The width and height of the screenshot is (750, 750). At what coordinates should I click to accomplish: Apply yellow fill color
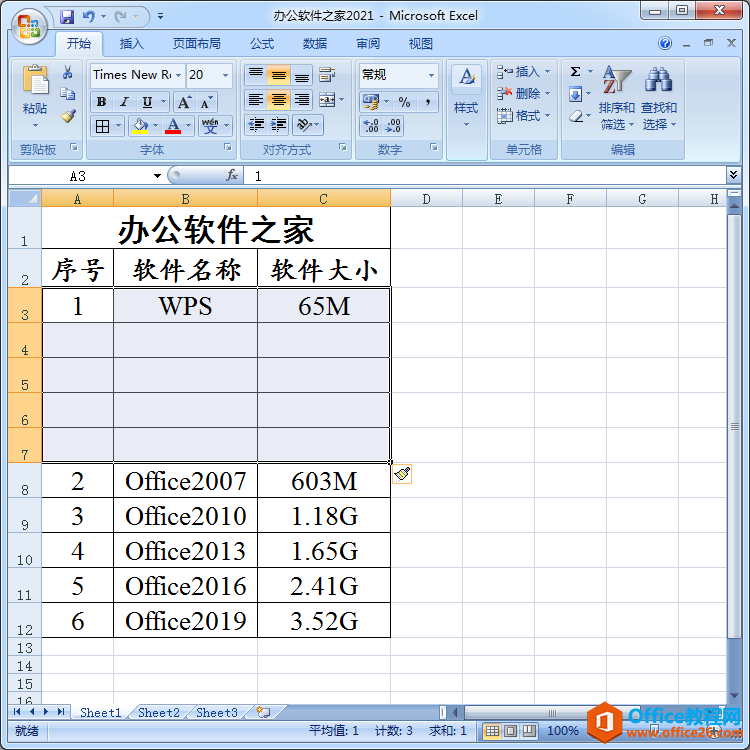tap(140, 126)
